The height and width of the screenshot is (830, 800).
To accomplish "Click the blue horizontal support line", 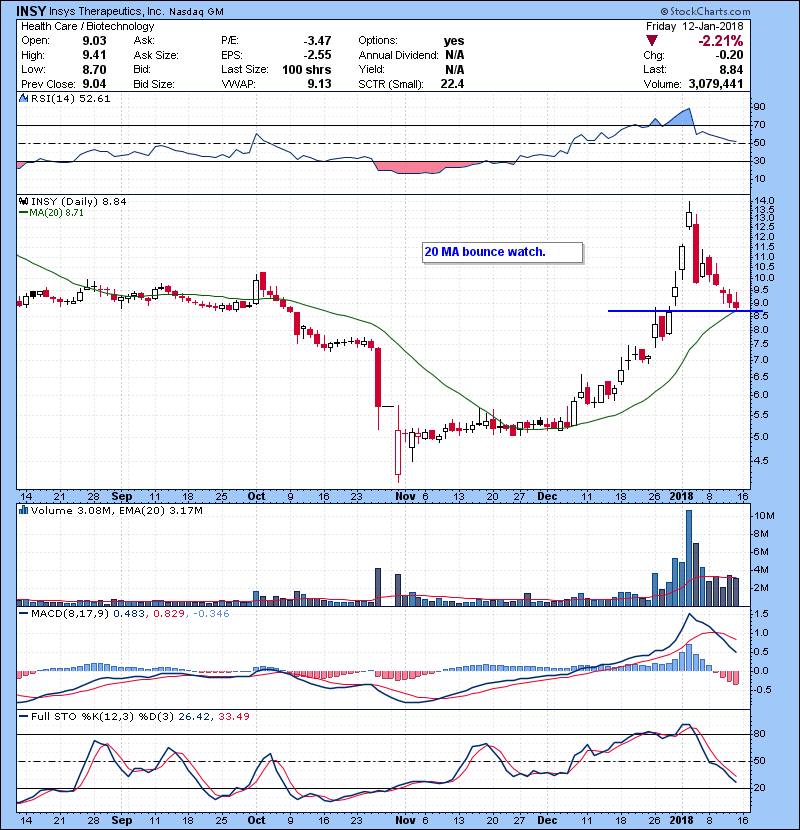I will click(x=685, y=311).
